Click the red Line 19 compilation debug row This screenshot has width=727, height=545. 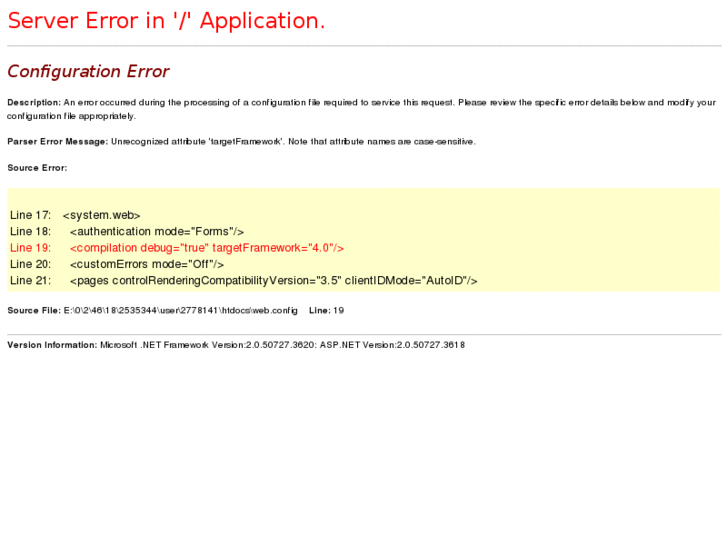(x=177, y=248)
